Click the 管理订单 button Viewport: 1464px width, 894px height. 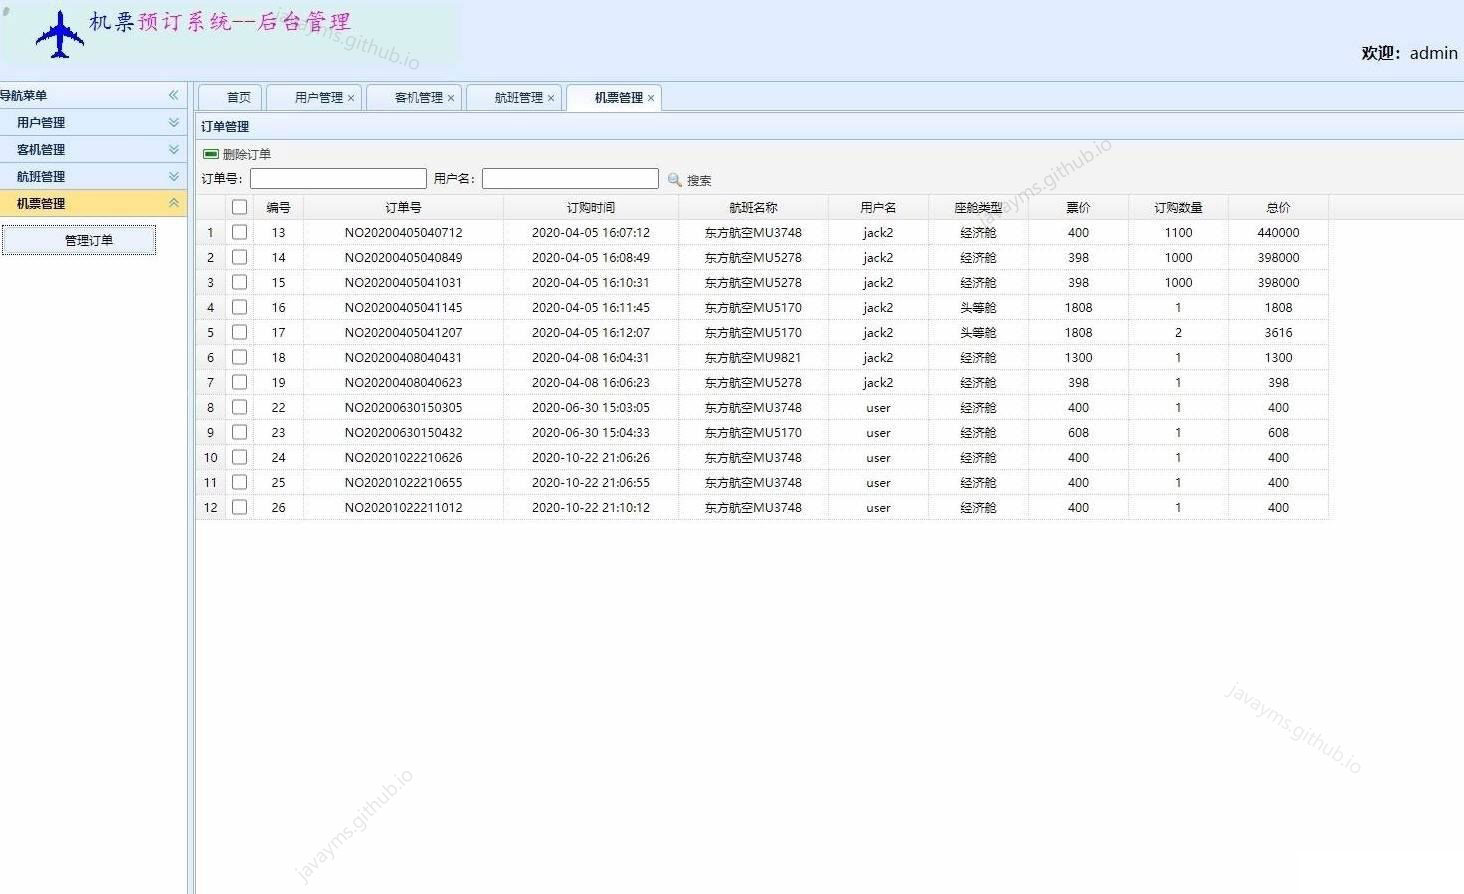(x=79, y=240)
